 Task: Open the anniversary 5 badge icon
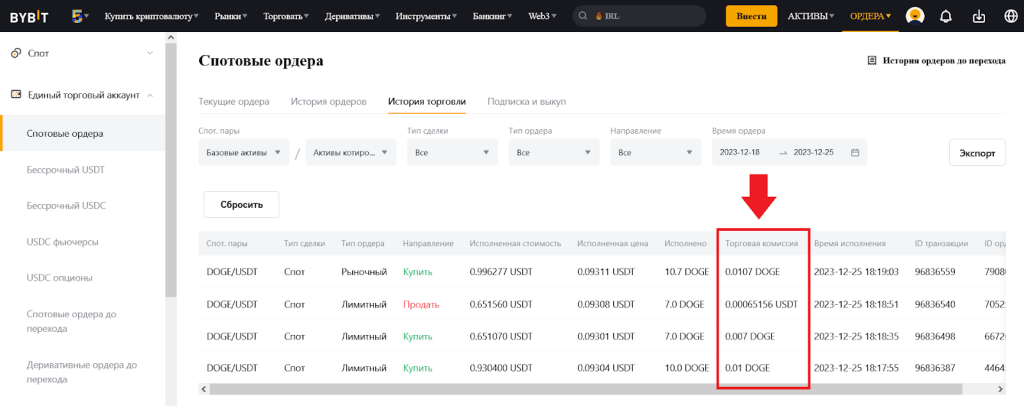(x=78, y=16)
